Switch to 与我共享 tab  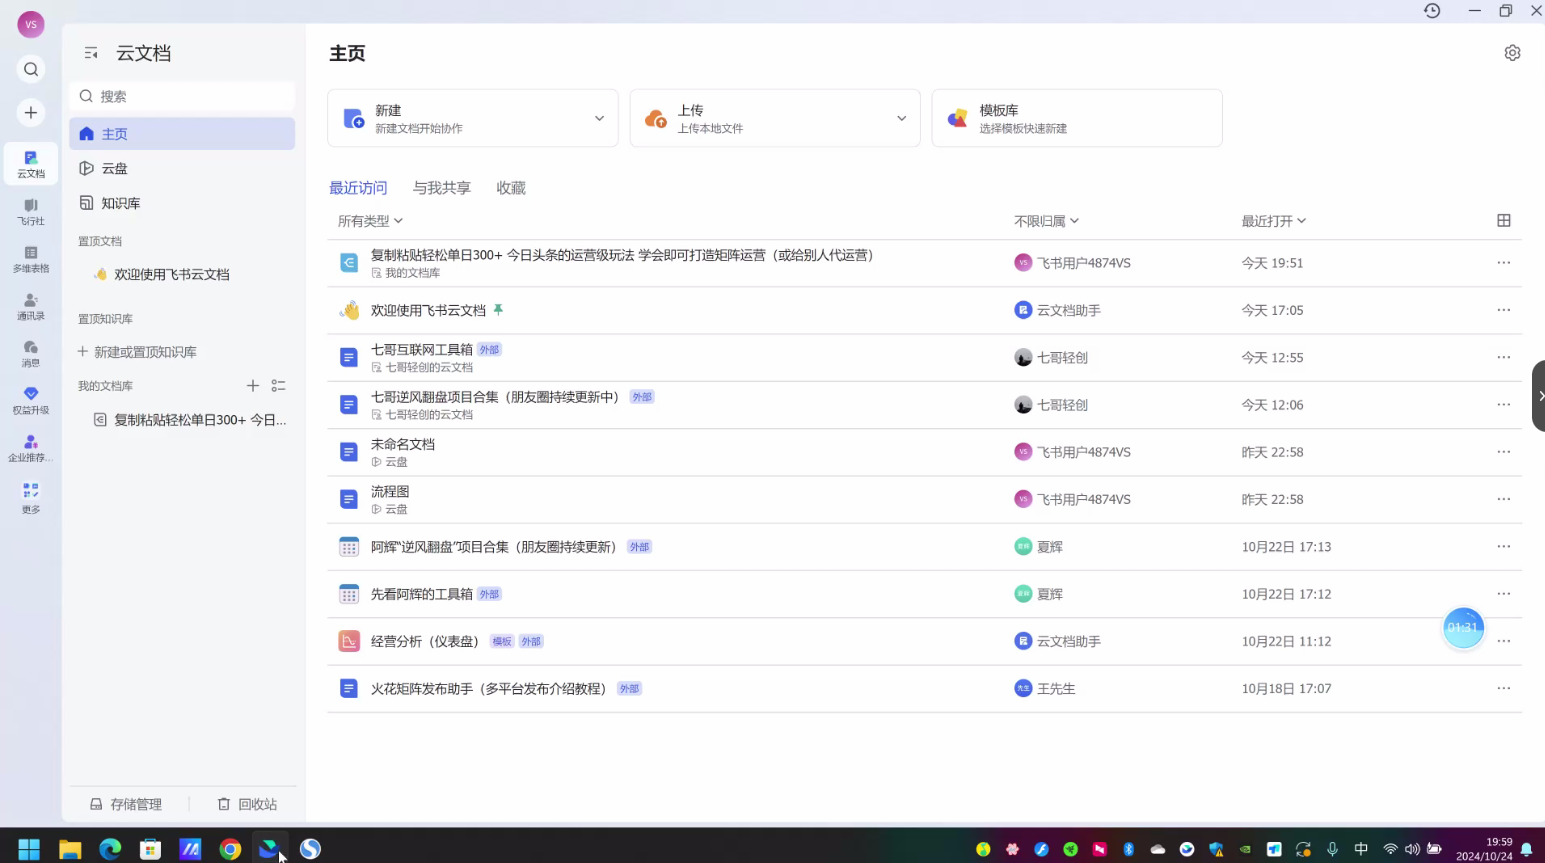coord(442,188)
